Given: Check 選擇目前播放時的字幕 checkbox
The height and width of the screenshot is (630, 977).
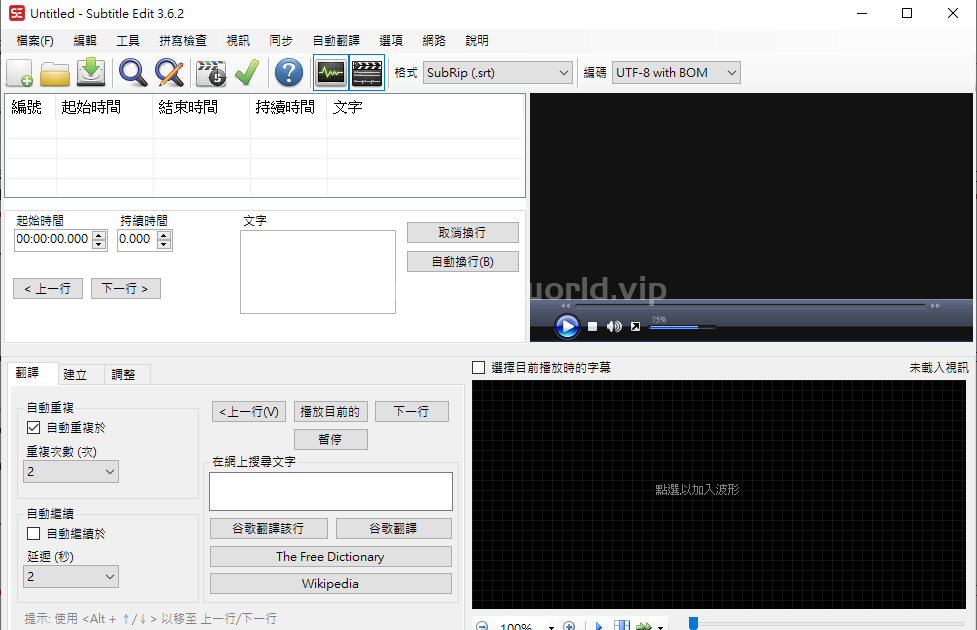Looking at the screenshot, I should tap(479, 368).
